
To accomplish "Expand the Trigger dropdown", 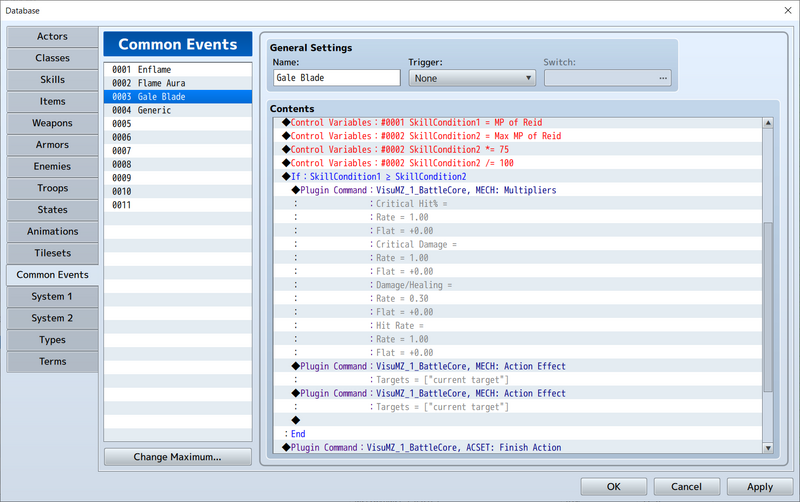I will (x=472, y=78).
